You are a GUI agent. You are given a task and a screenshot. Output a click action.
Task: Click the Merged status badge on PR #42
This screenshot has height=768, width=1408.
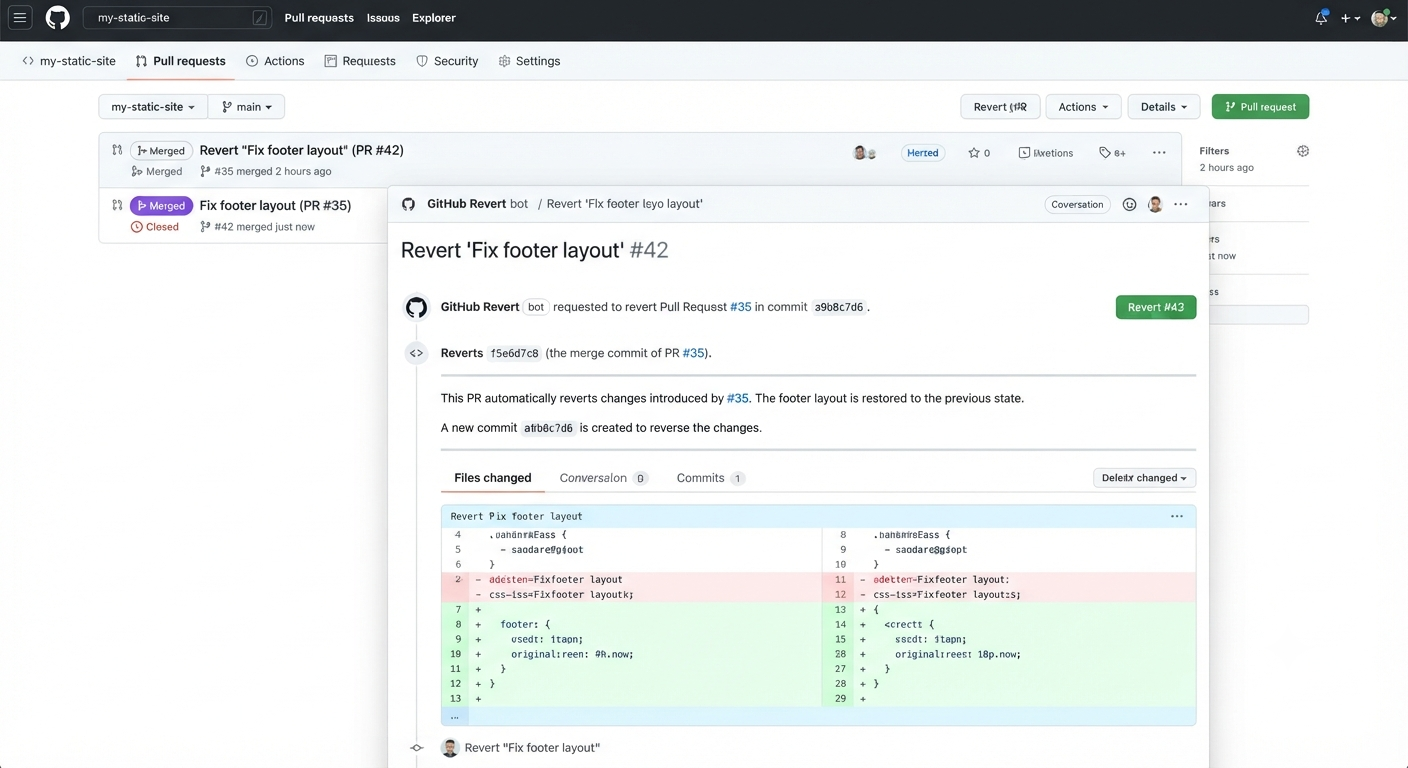(x=160, y=151)
